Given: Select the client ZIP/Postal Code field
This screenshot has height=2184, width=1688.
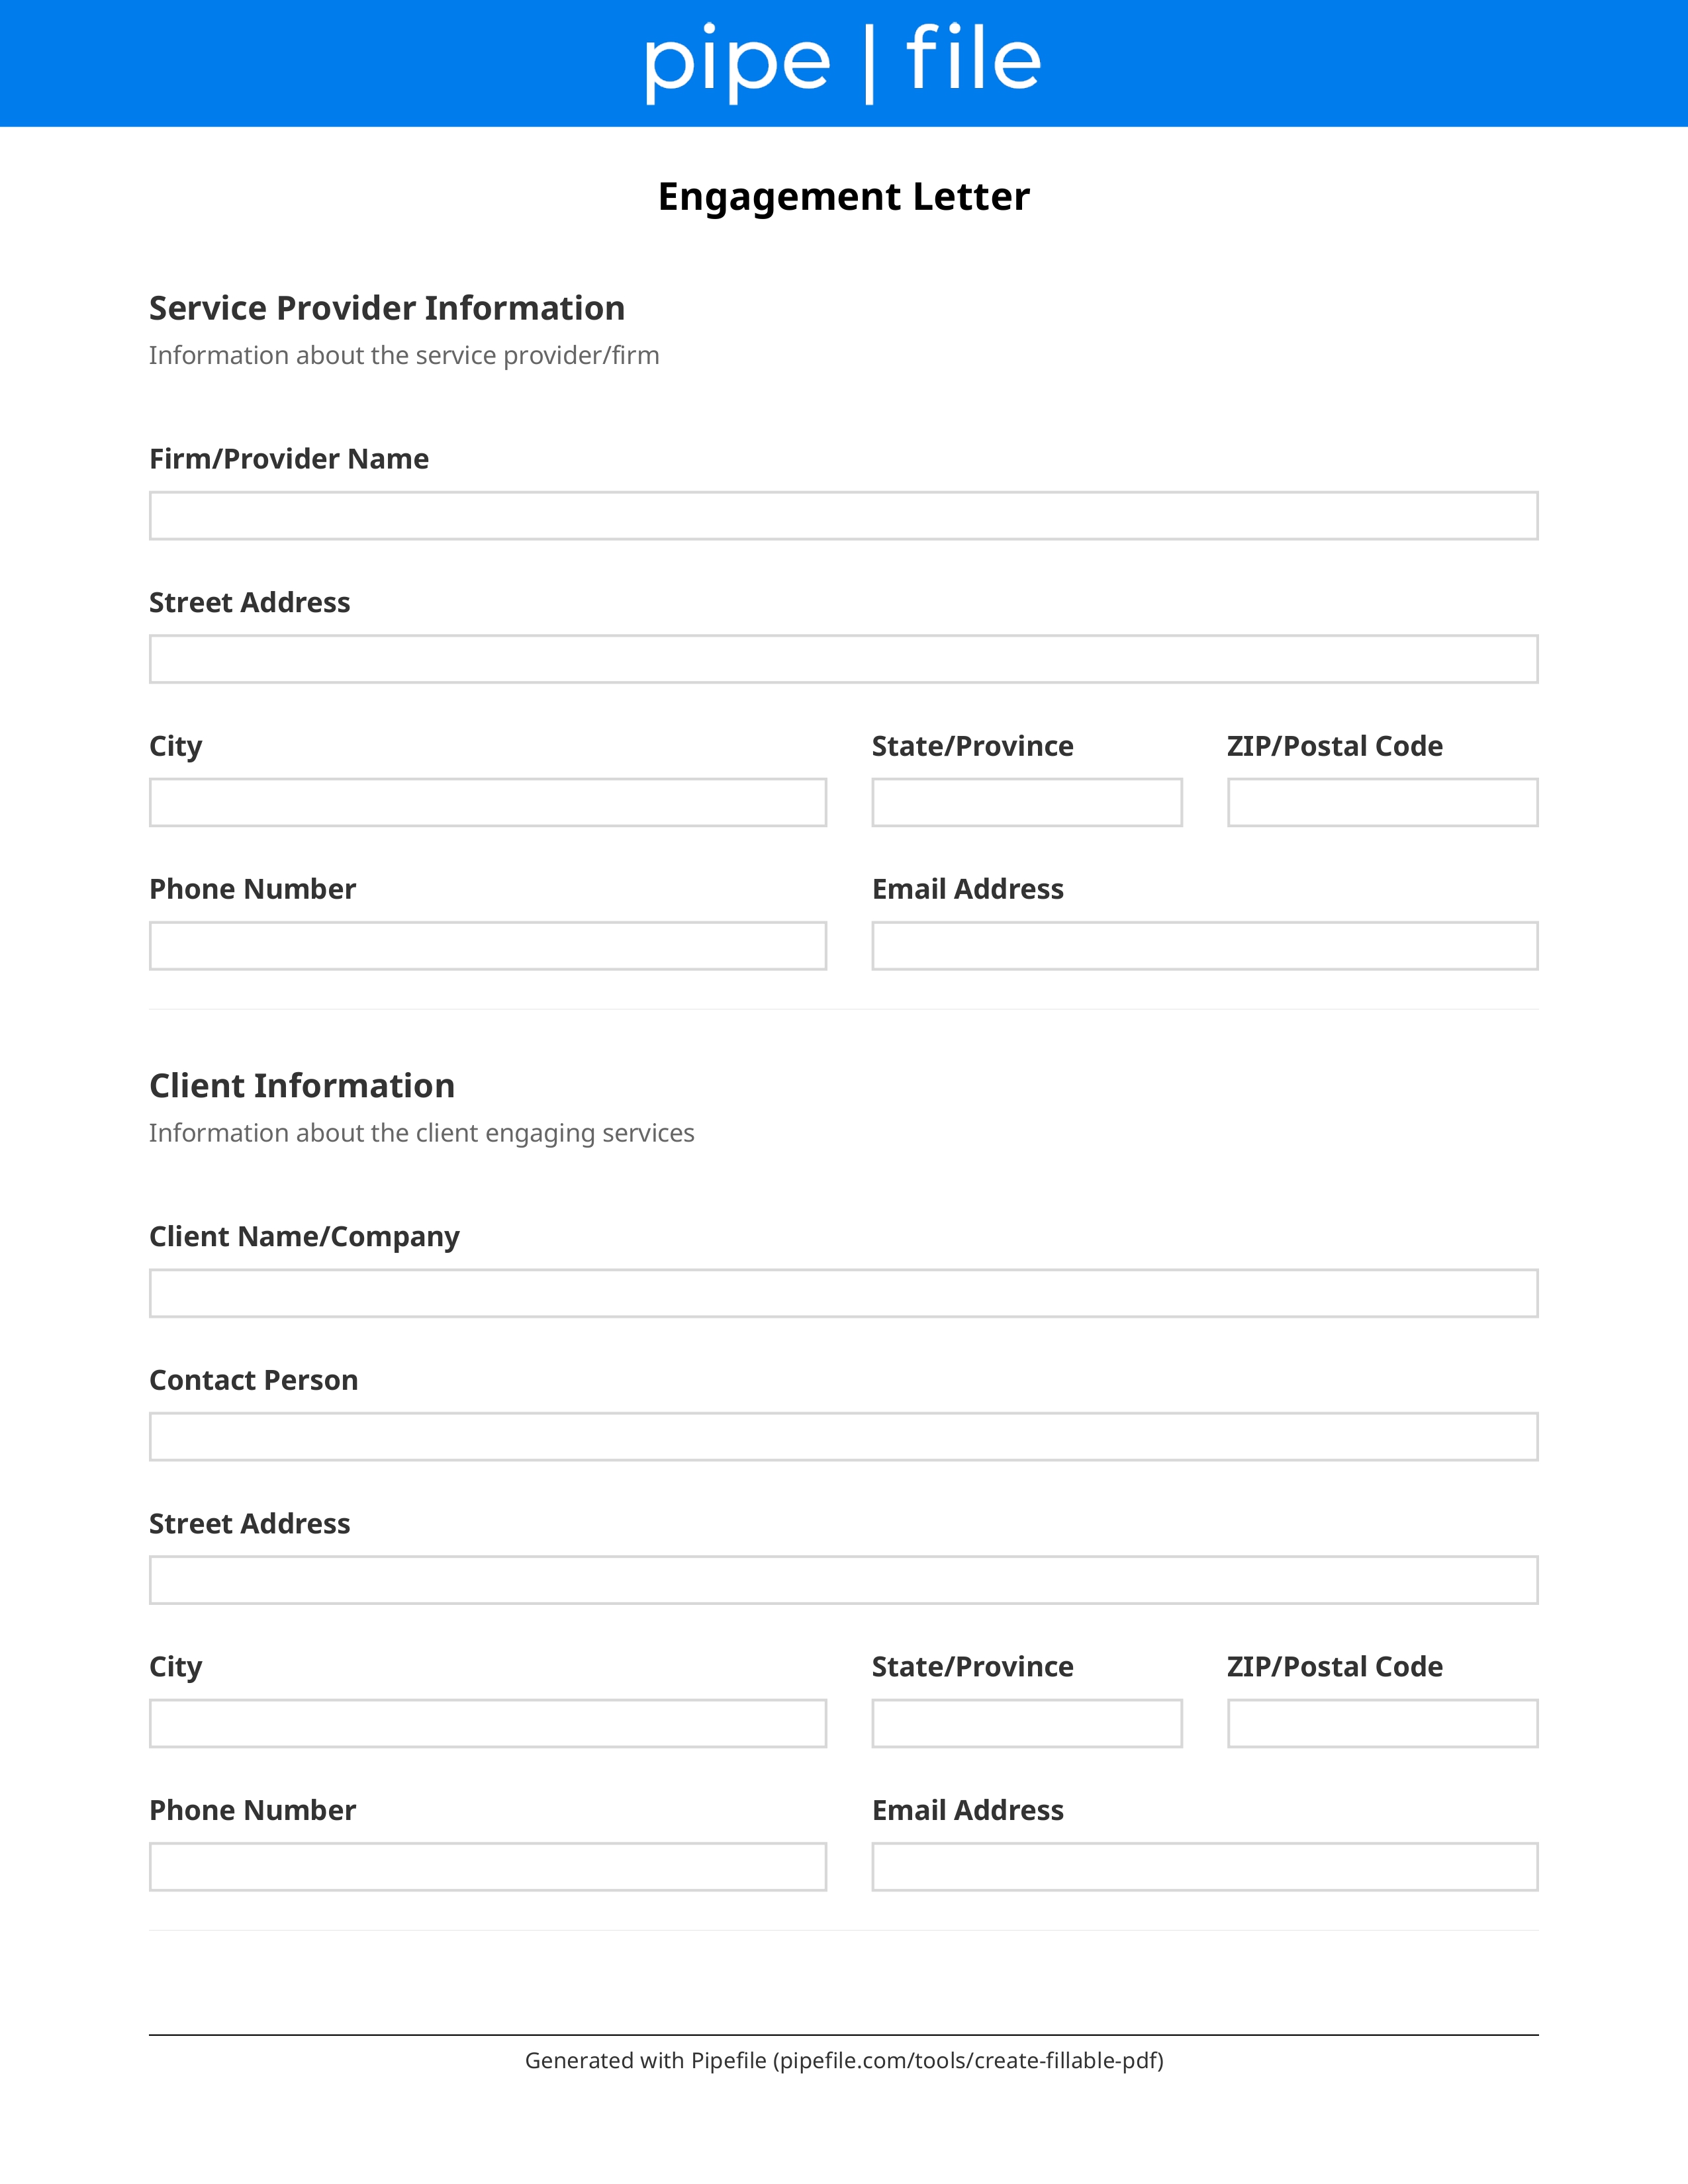Looking at the screenshot, I should pyautogui.click(x=1383, y=1723).
